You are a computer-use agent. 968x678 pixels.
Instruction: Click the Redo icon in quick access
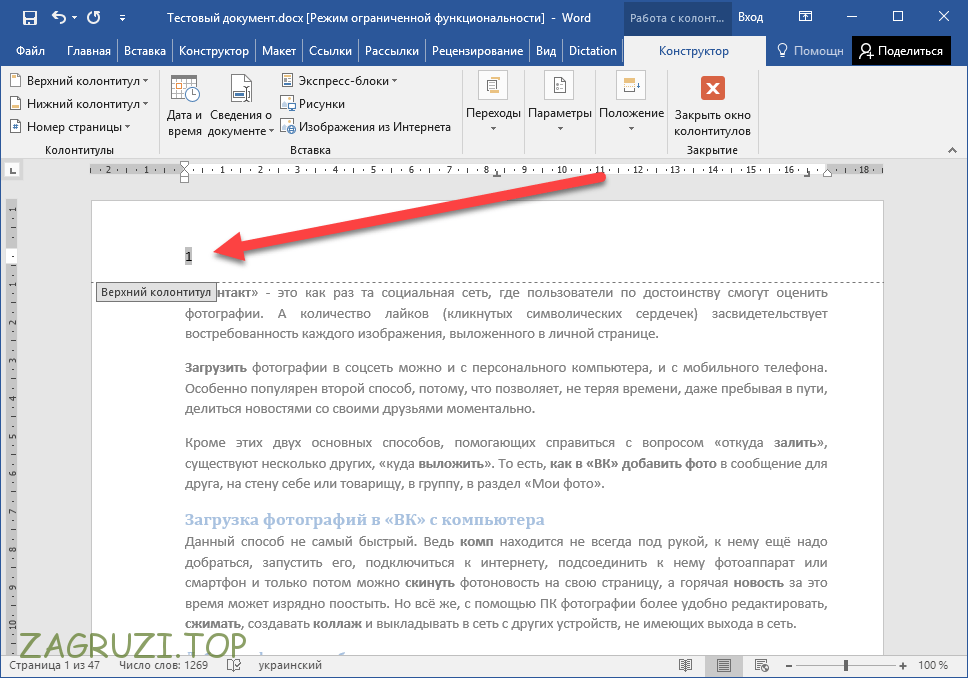[x=93, y=18]
